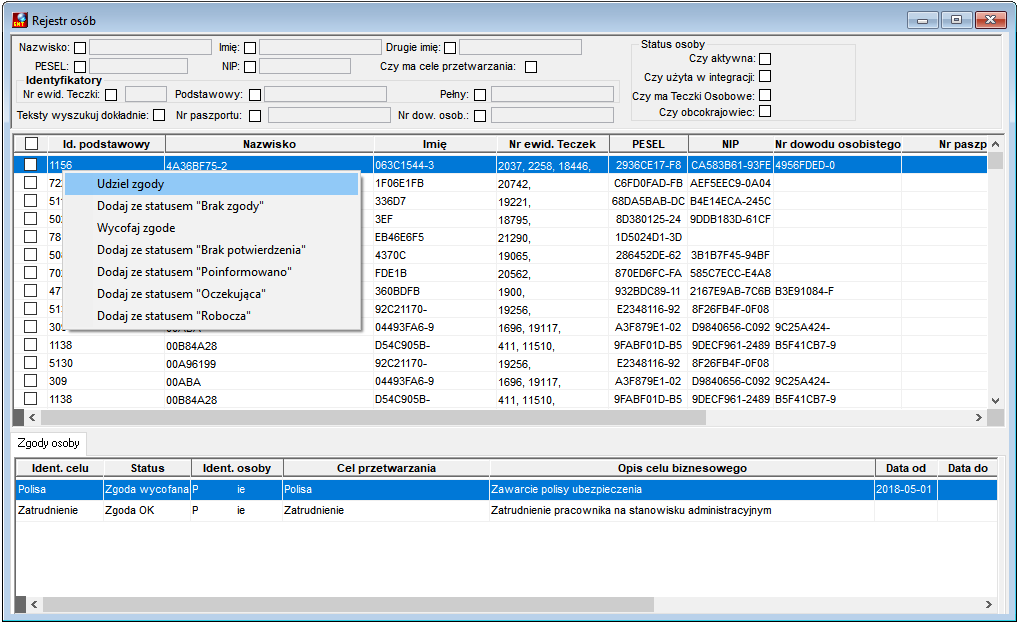This screenshot has width=1017, height=622.
Task: Select the Polisa consent row
Action: tap(506, 489)
